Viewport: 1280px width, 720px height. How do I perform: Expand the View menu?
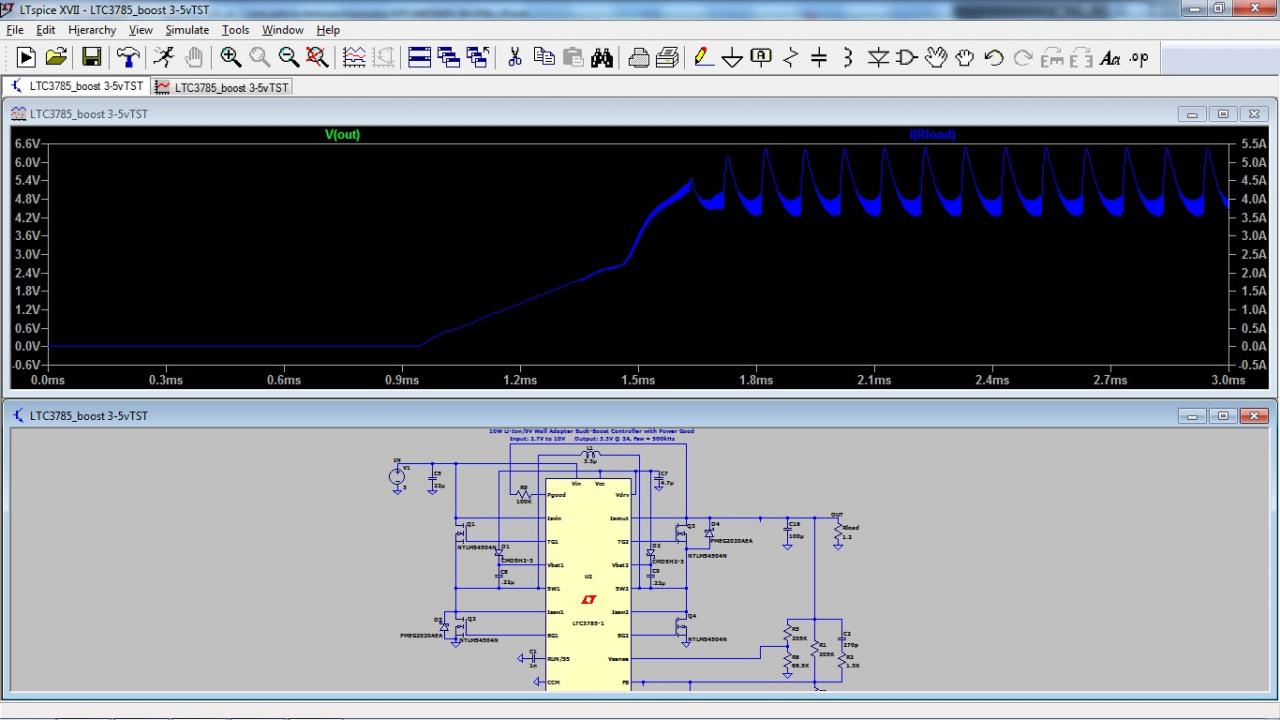tap(141, 30)
